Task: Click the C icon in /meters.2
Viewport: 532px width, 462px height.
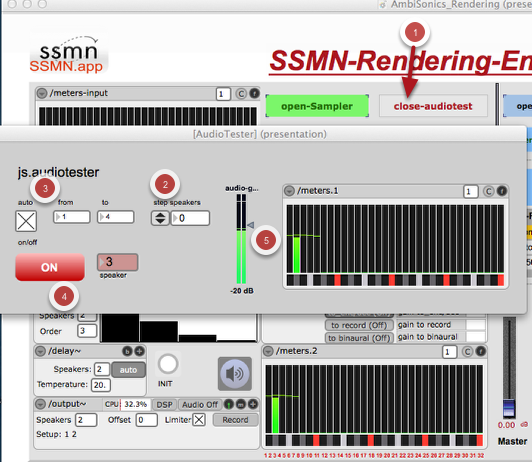Action: [x=467, y=352]
